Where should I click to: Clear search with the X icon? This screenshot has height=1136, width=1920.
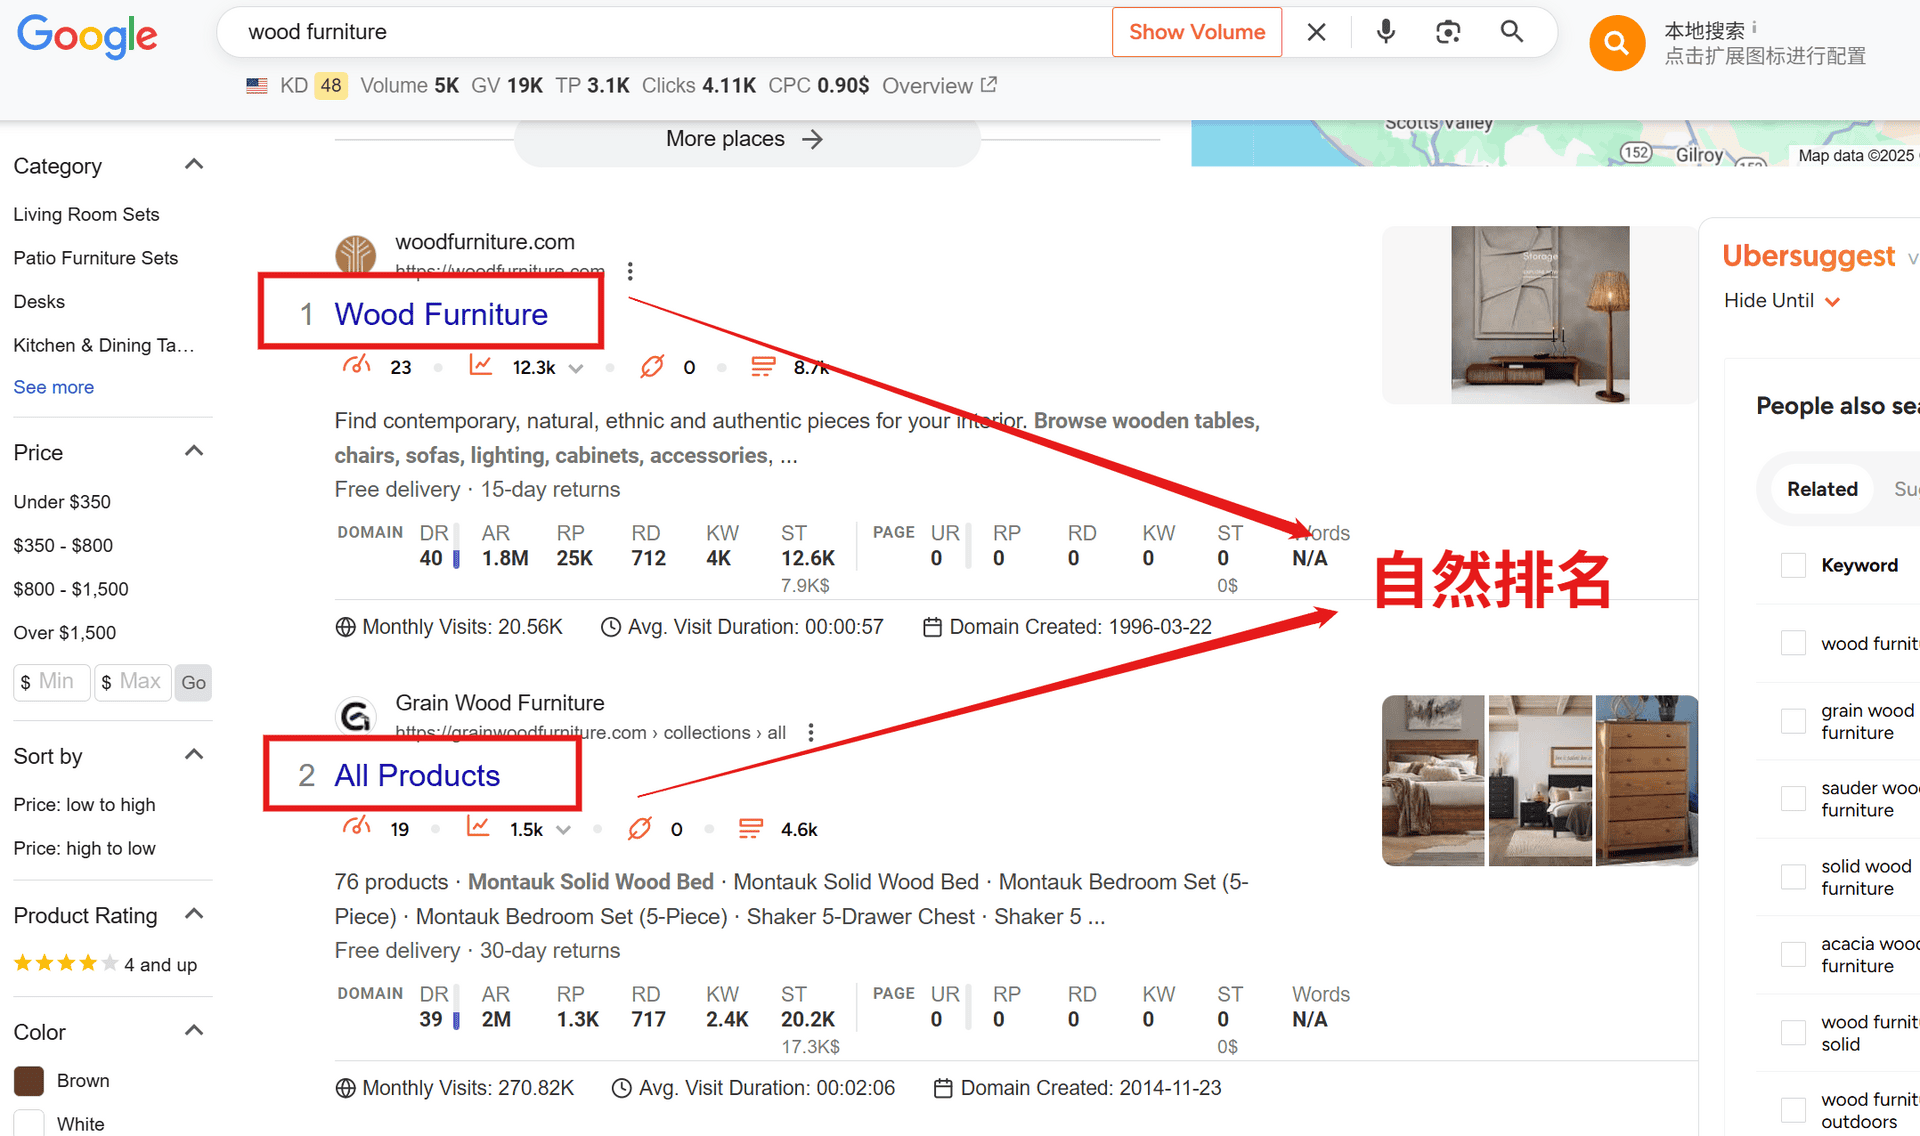tap(1316, 32)
